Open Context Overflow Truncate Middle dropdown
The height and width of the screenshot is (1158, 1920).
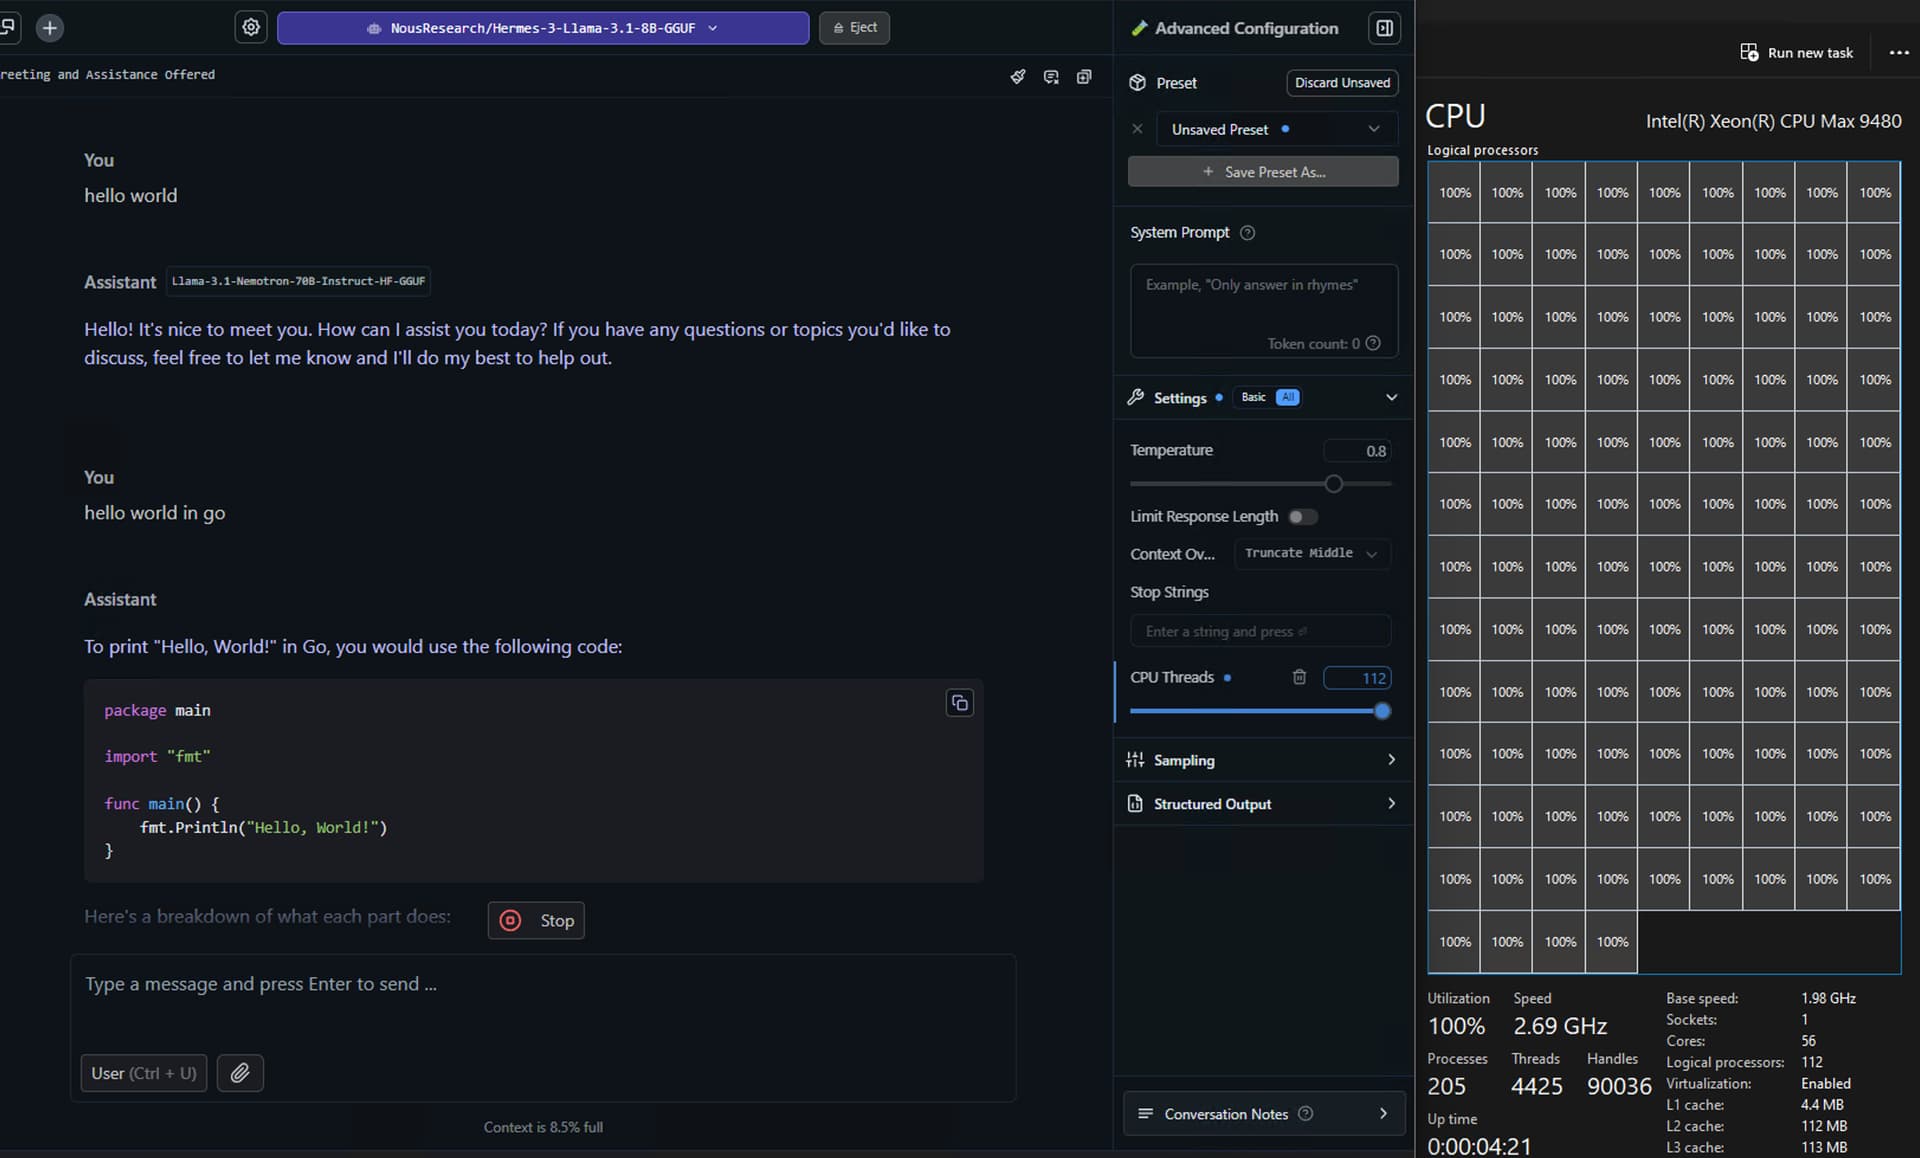click(x=1311, y=553)
